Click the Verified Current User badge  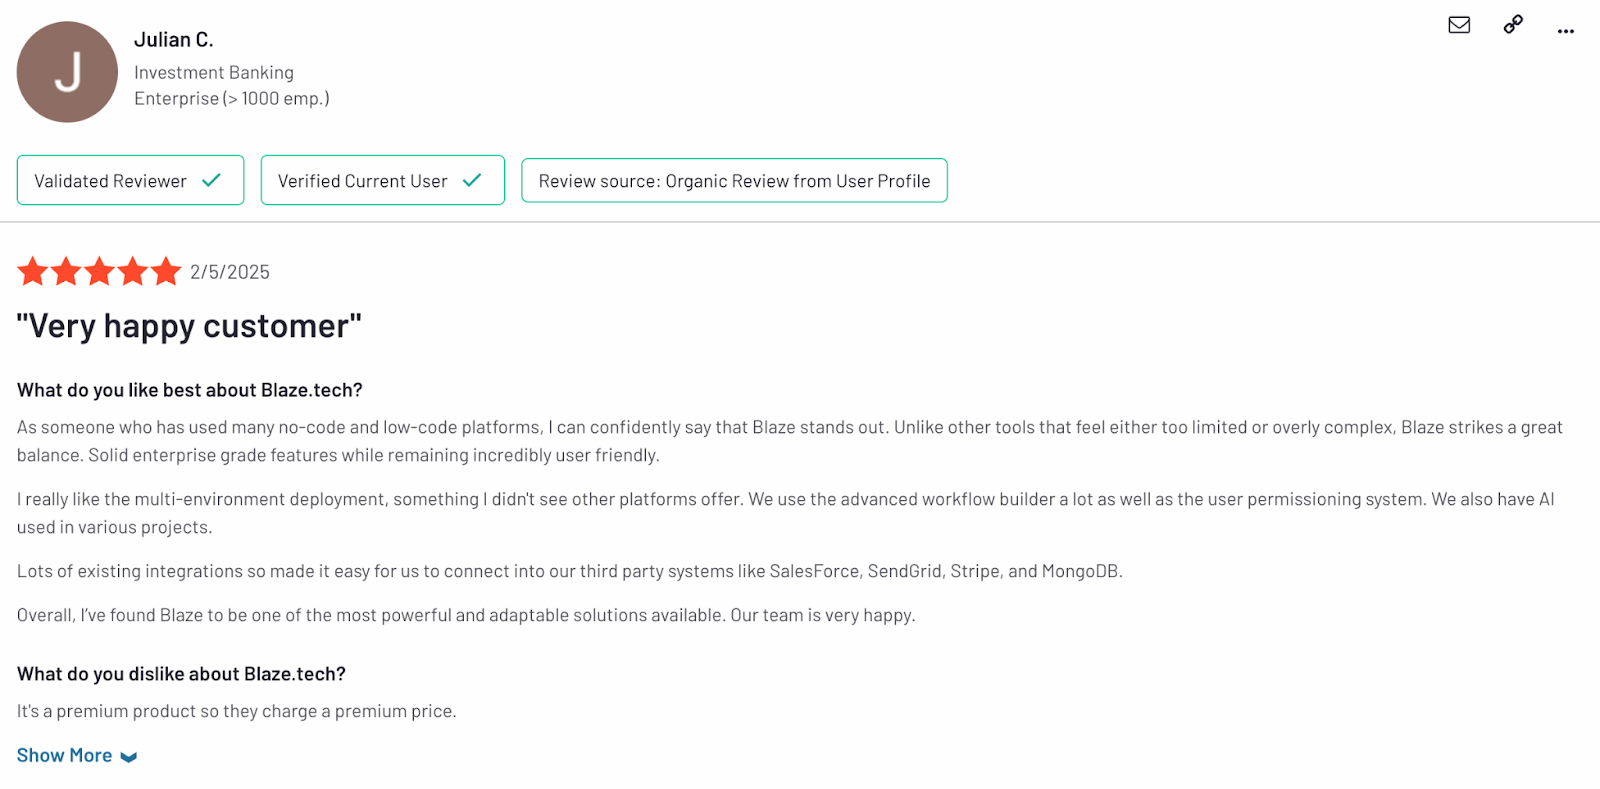(x=382, y=180)
